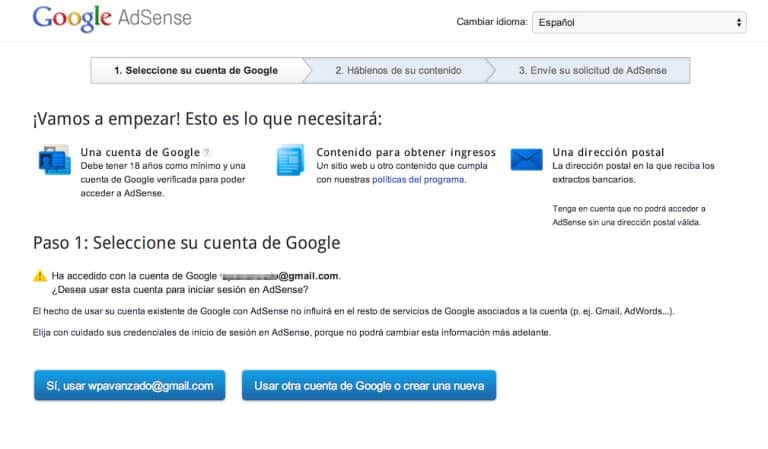This screenshot has width=768, height=449.
Task: Click the blue content document icon
Action: click(290, 160)
